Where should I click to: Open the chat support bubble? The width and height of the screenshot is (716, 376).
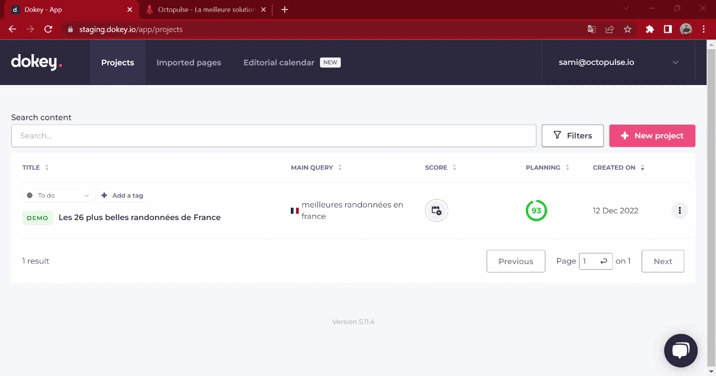pyautogui.click(x=680, y=350)
